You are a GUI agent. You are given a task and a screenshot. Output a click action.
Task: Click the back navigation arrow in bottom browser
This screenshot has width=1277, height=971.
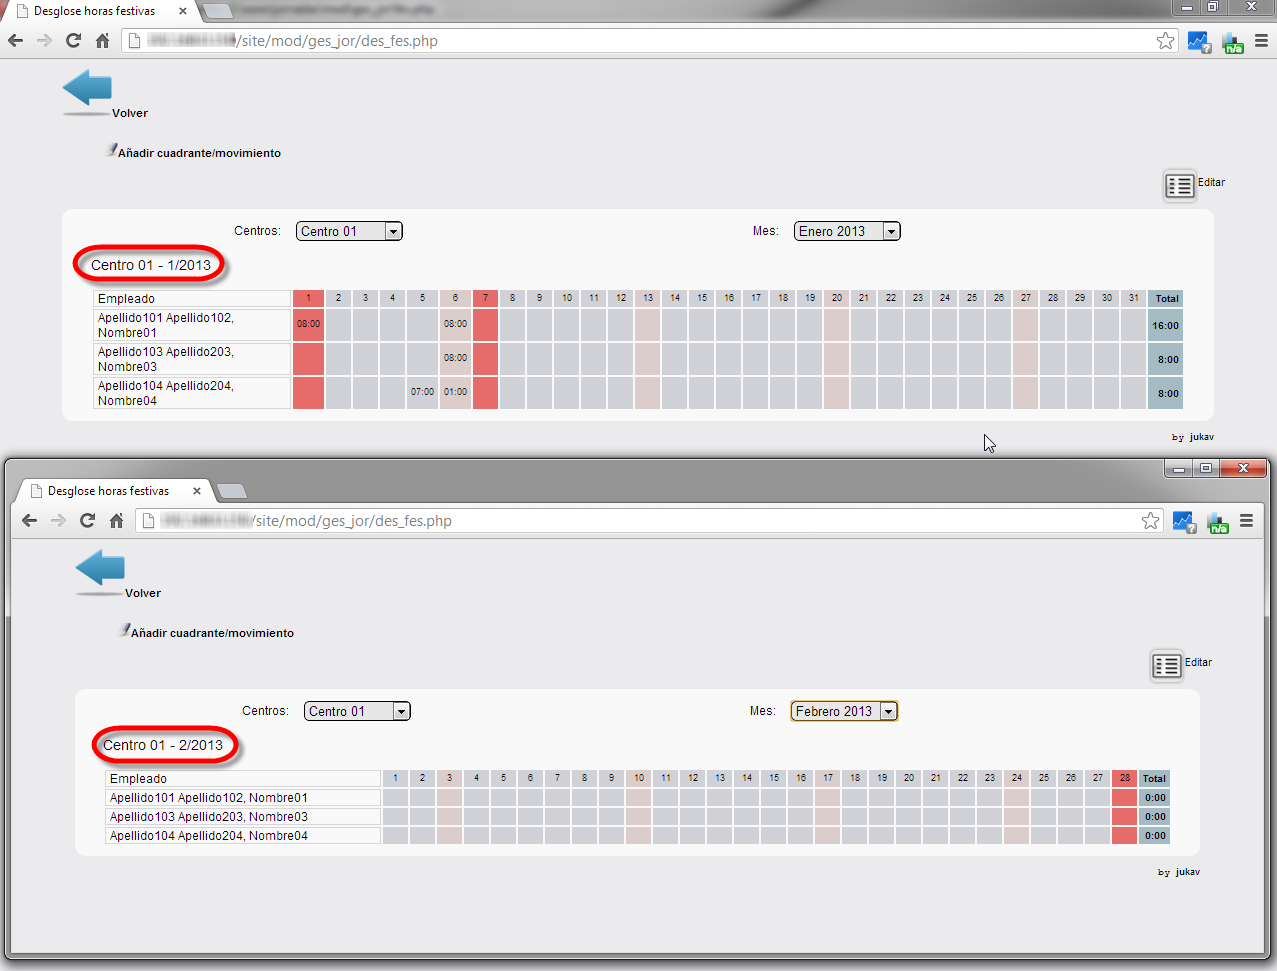(29, 521)
